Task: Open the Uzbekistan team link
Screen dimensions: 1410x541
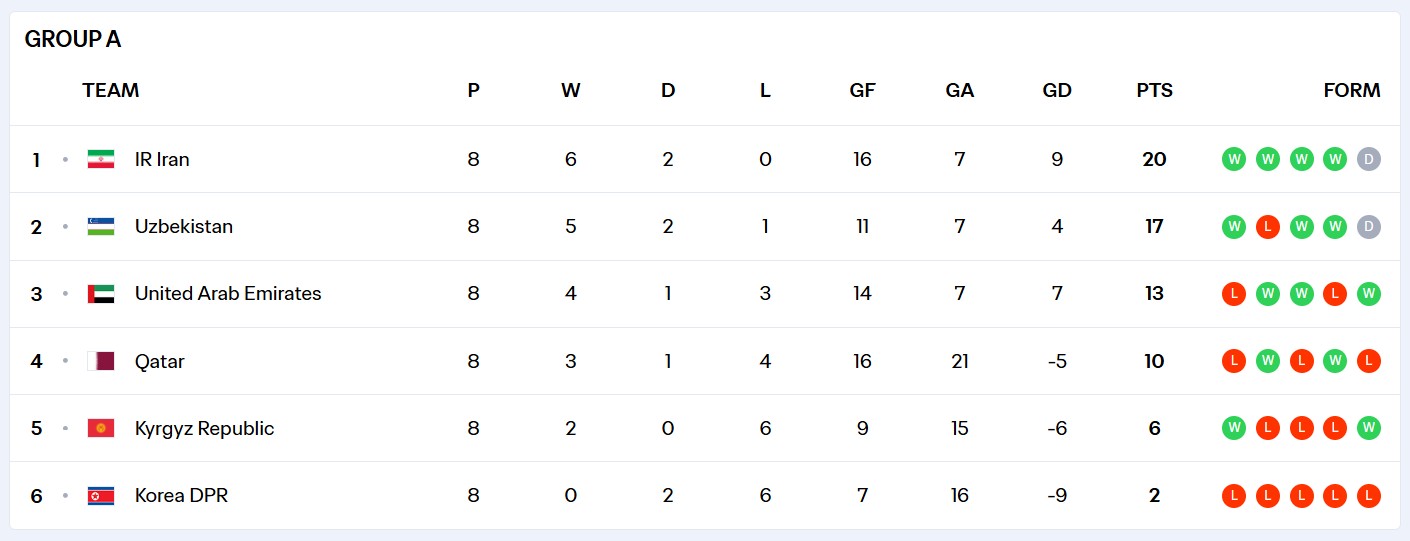Action: 184,226
